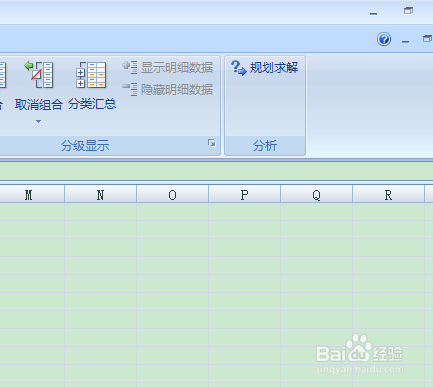Open Solver with 规划求解 button

pyautogui.click(x=265, y=68)
